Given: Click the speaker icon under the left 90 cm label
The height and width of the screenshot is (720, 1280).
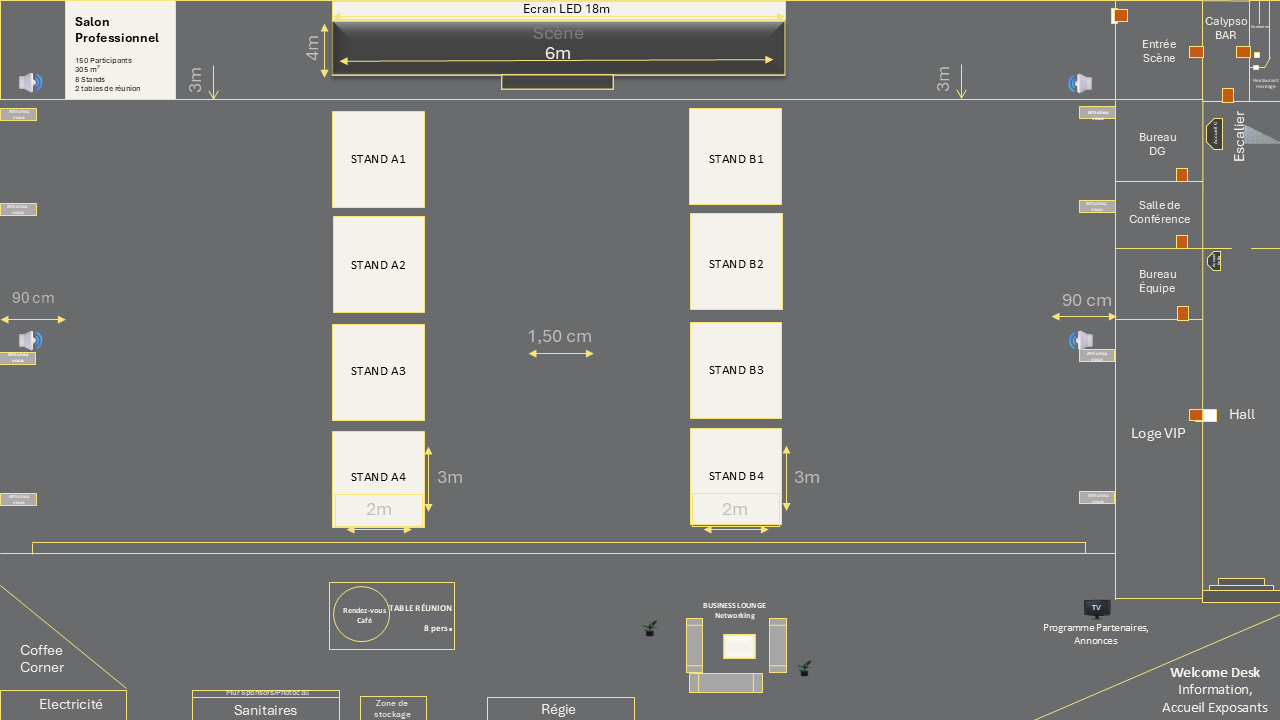Looking at the screenshot, I should pos(30,340).
